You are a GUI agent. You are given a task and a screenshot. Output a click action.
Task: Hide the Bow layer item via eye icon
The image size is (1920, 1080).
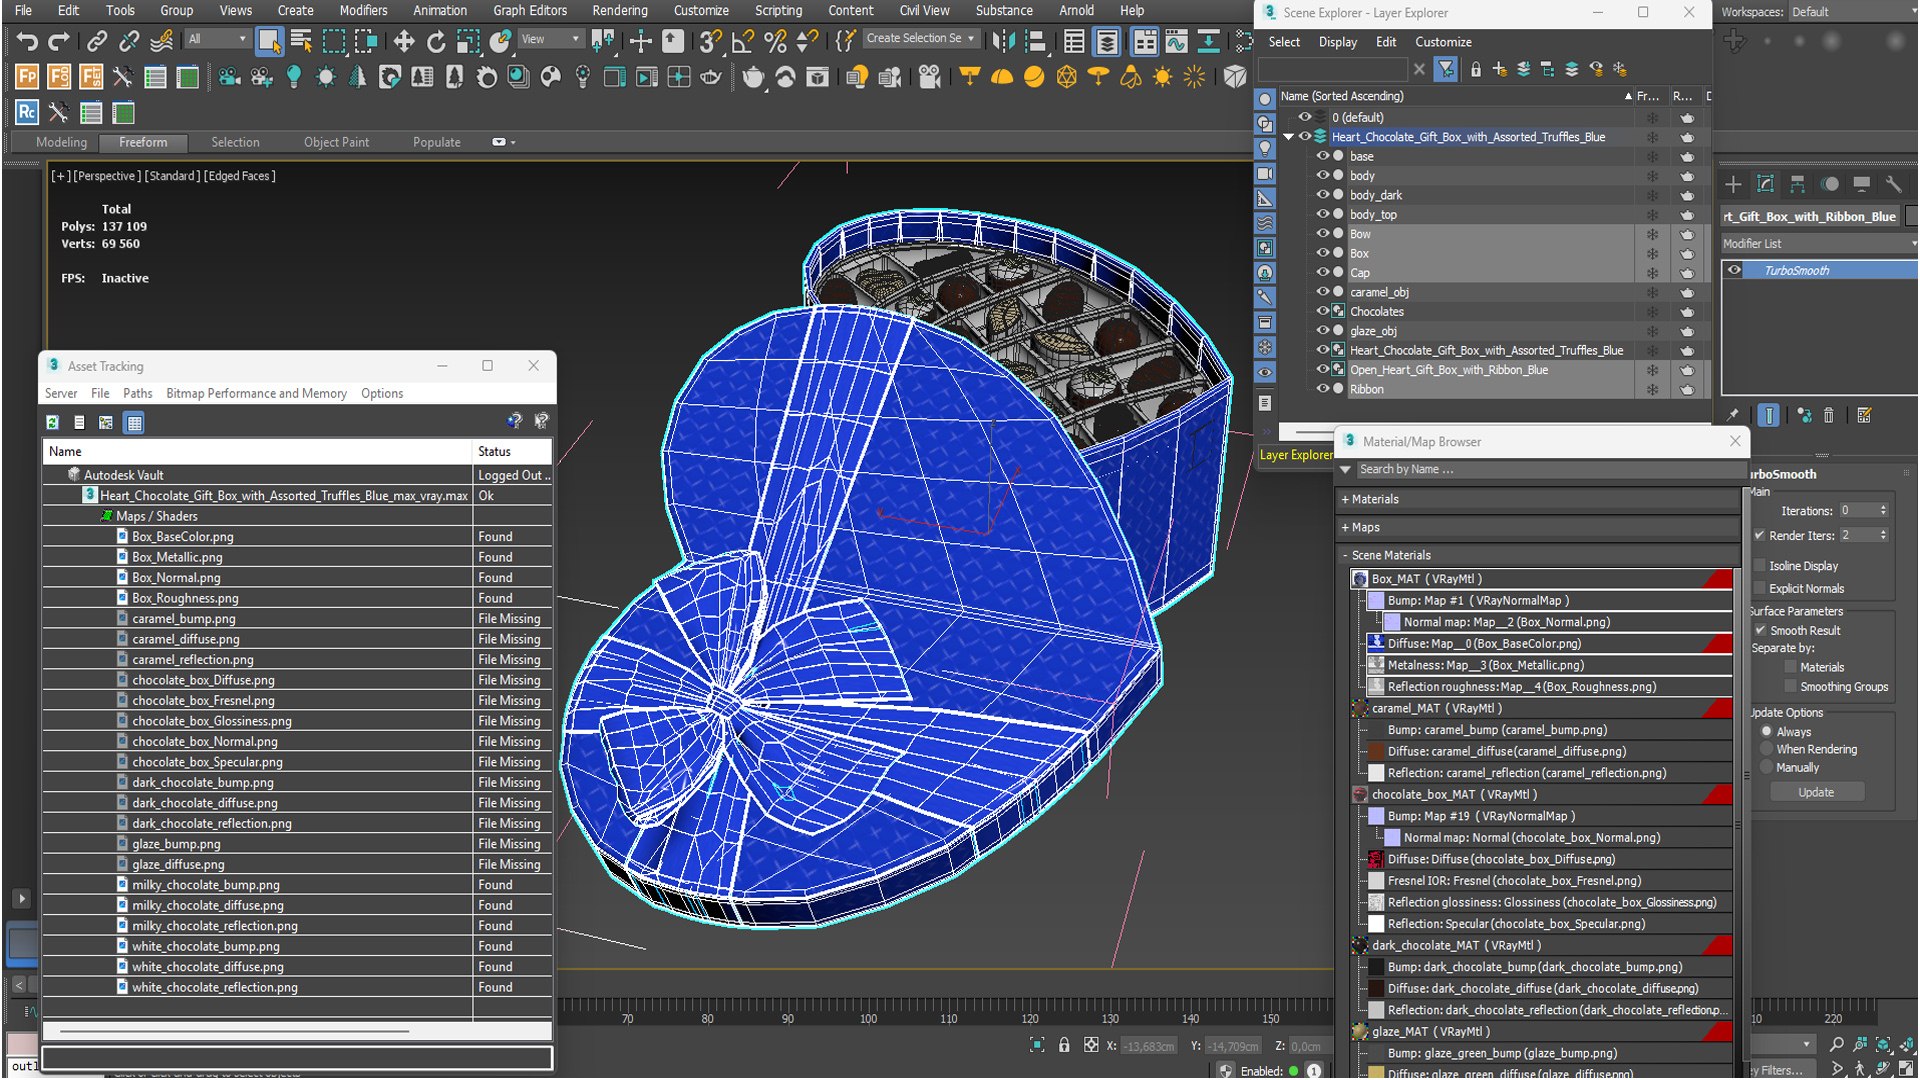1322,233
